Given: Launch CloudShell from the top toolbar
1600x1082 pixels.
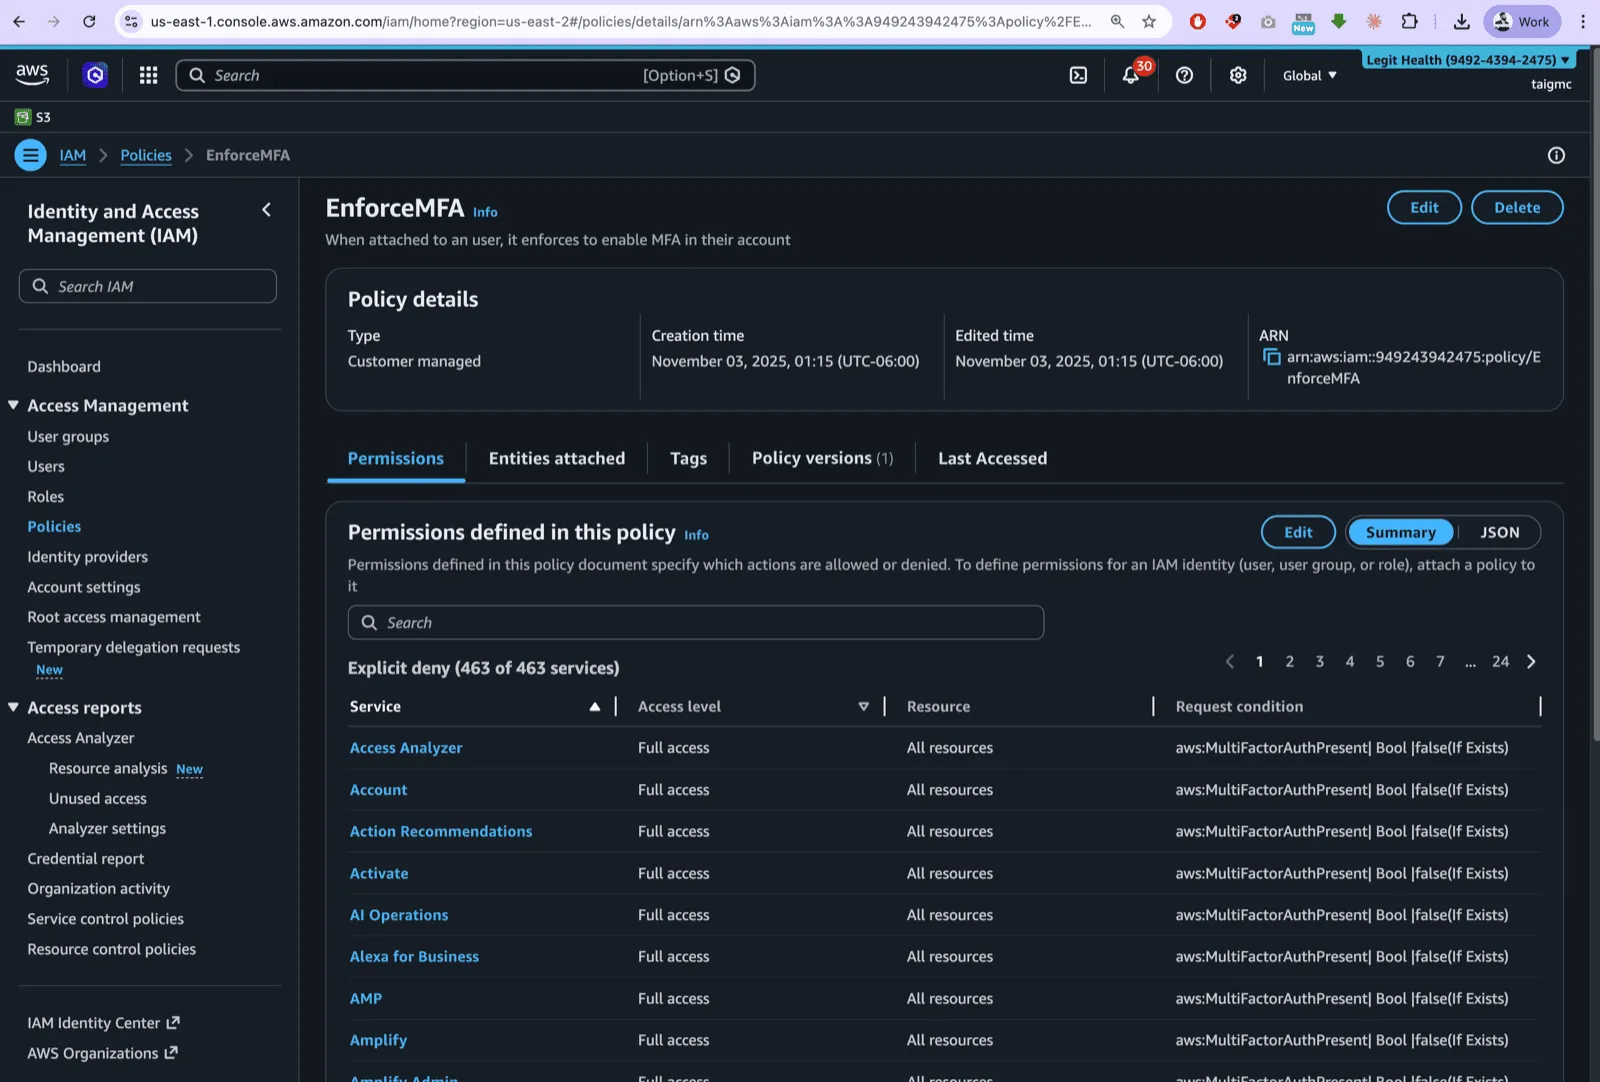Looking at the screenshot, I should coord(1077,75).
